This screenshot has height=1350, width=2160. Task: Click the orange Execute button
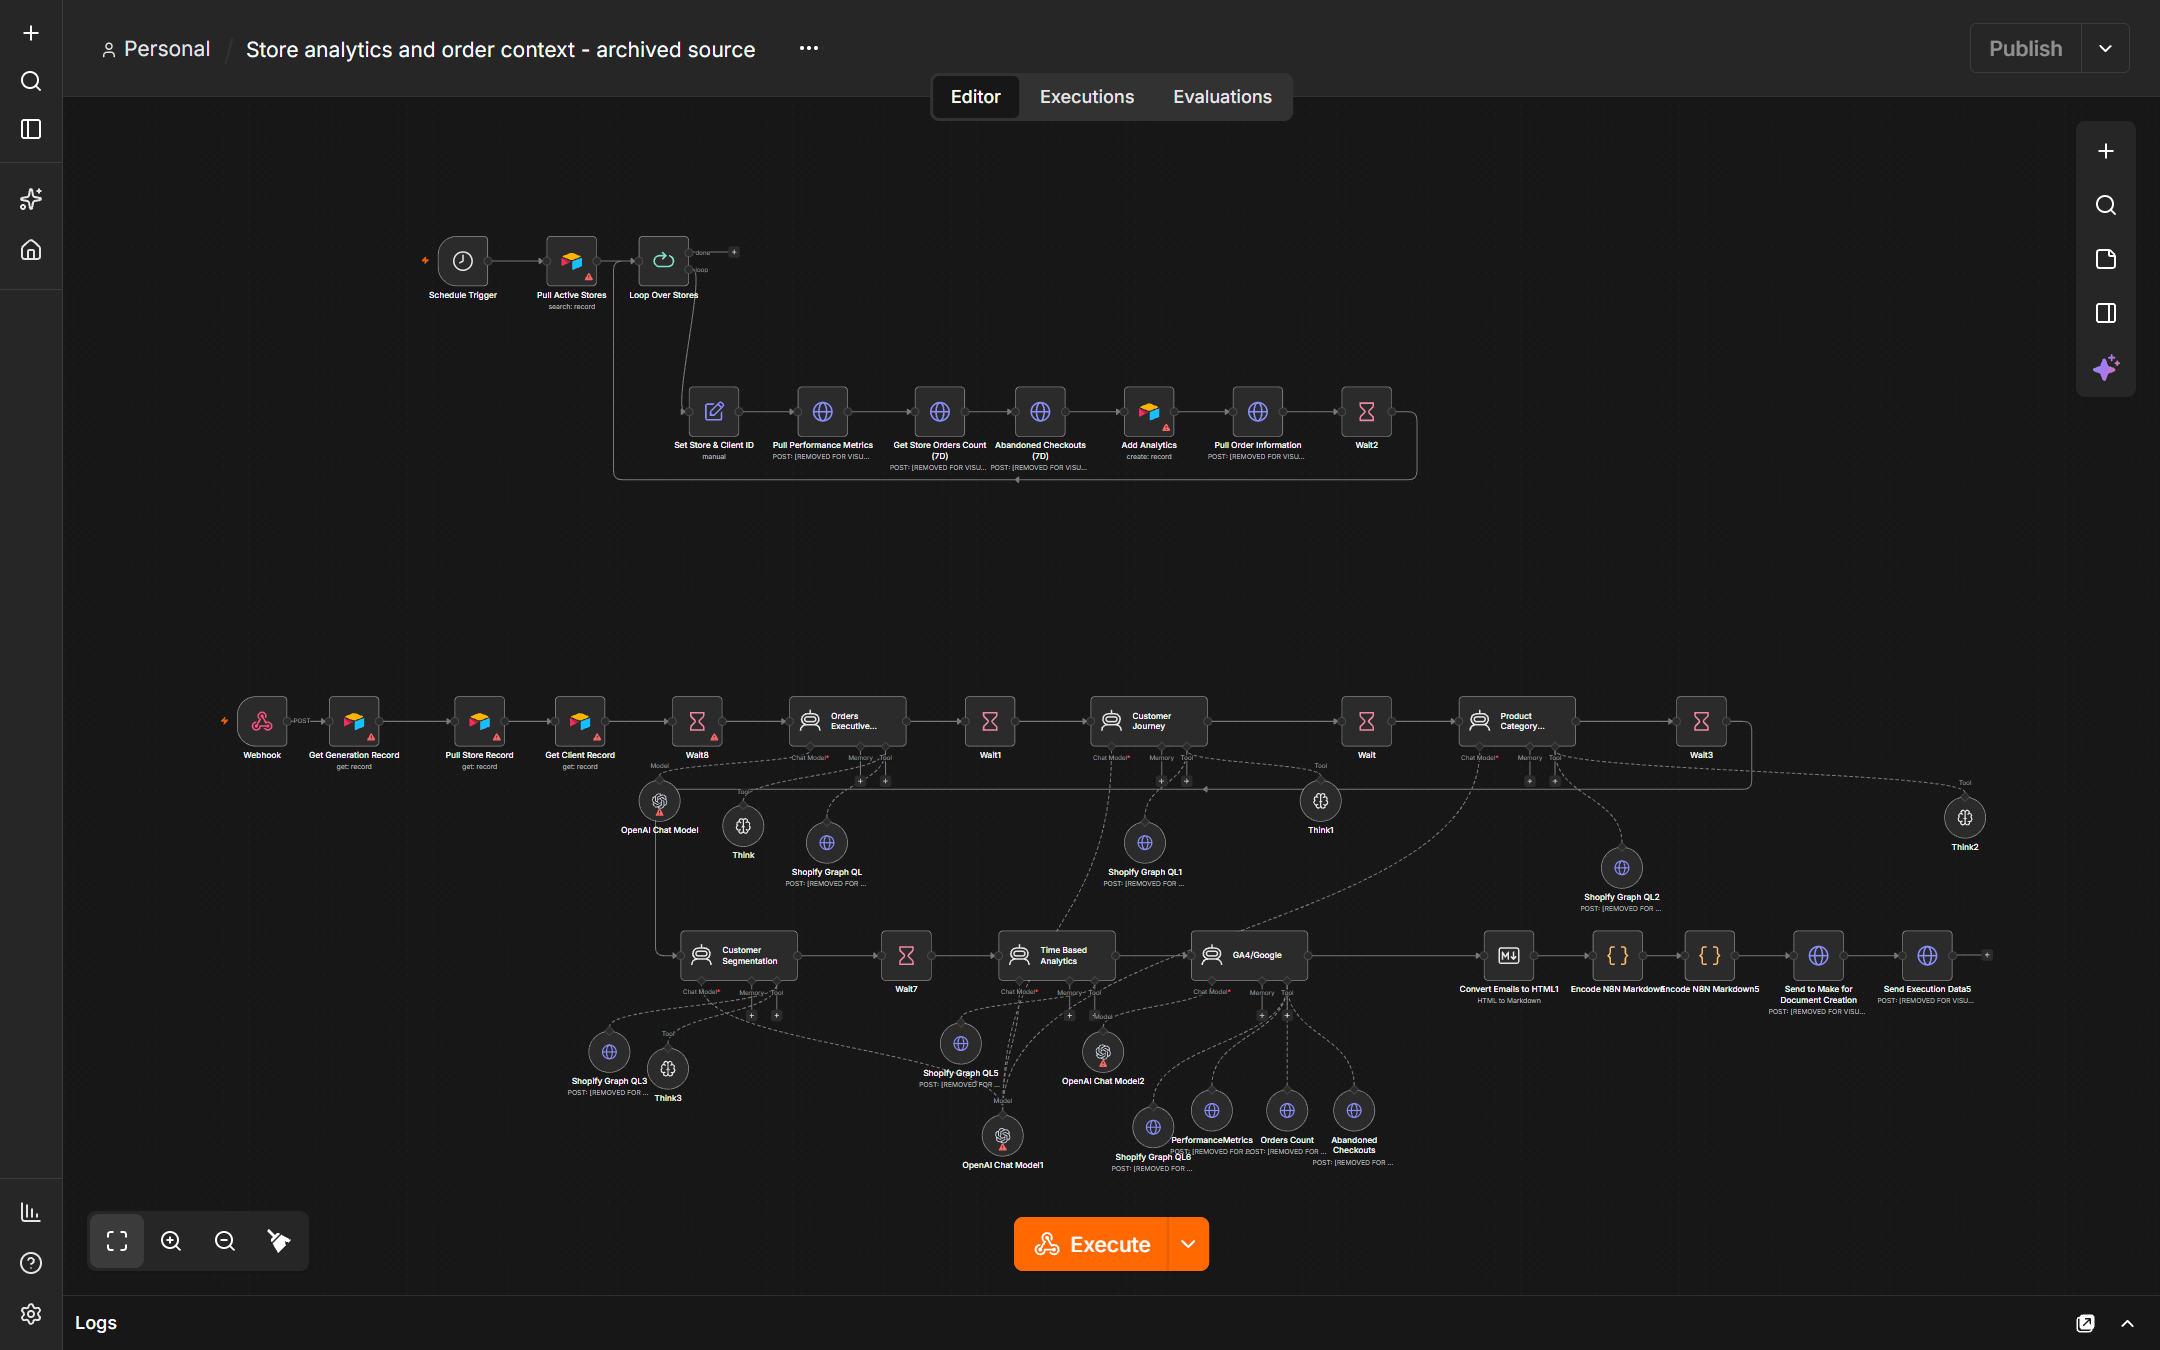[1091, 1244]
